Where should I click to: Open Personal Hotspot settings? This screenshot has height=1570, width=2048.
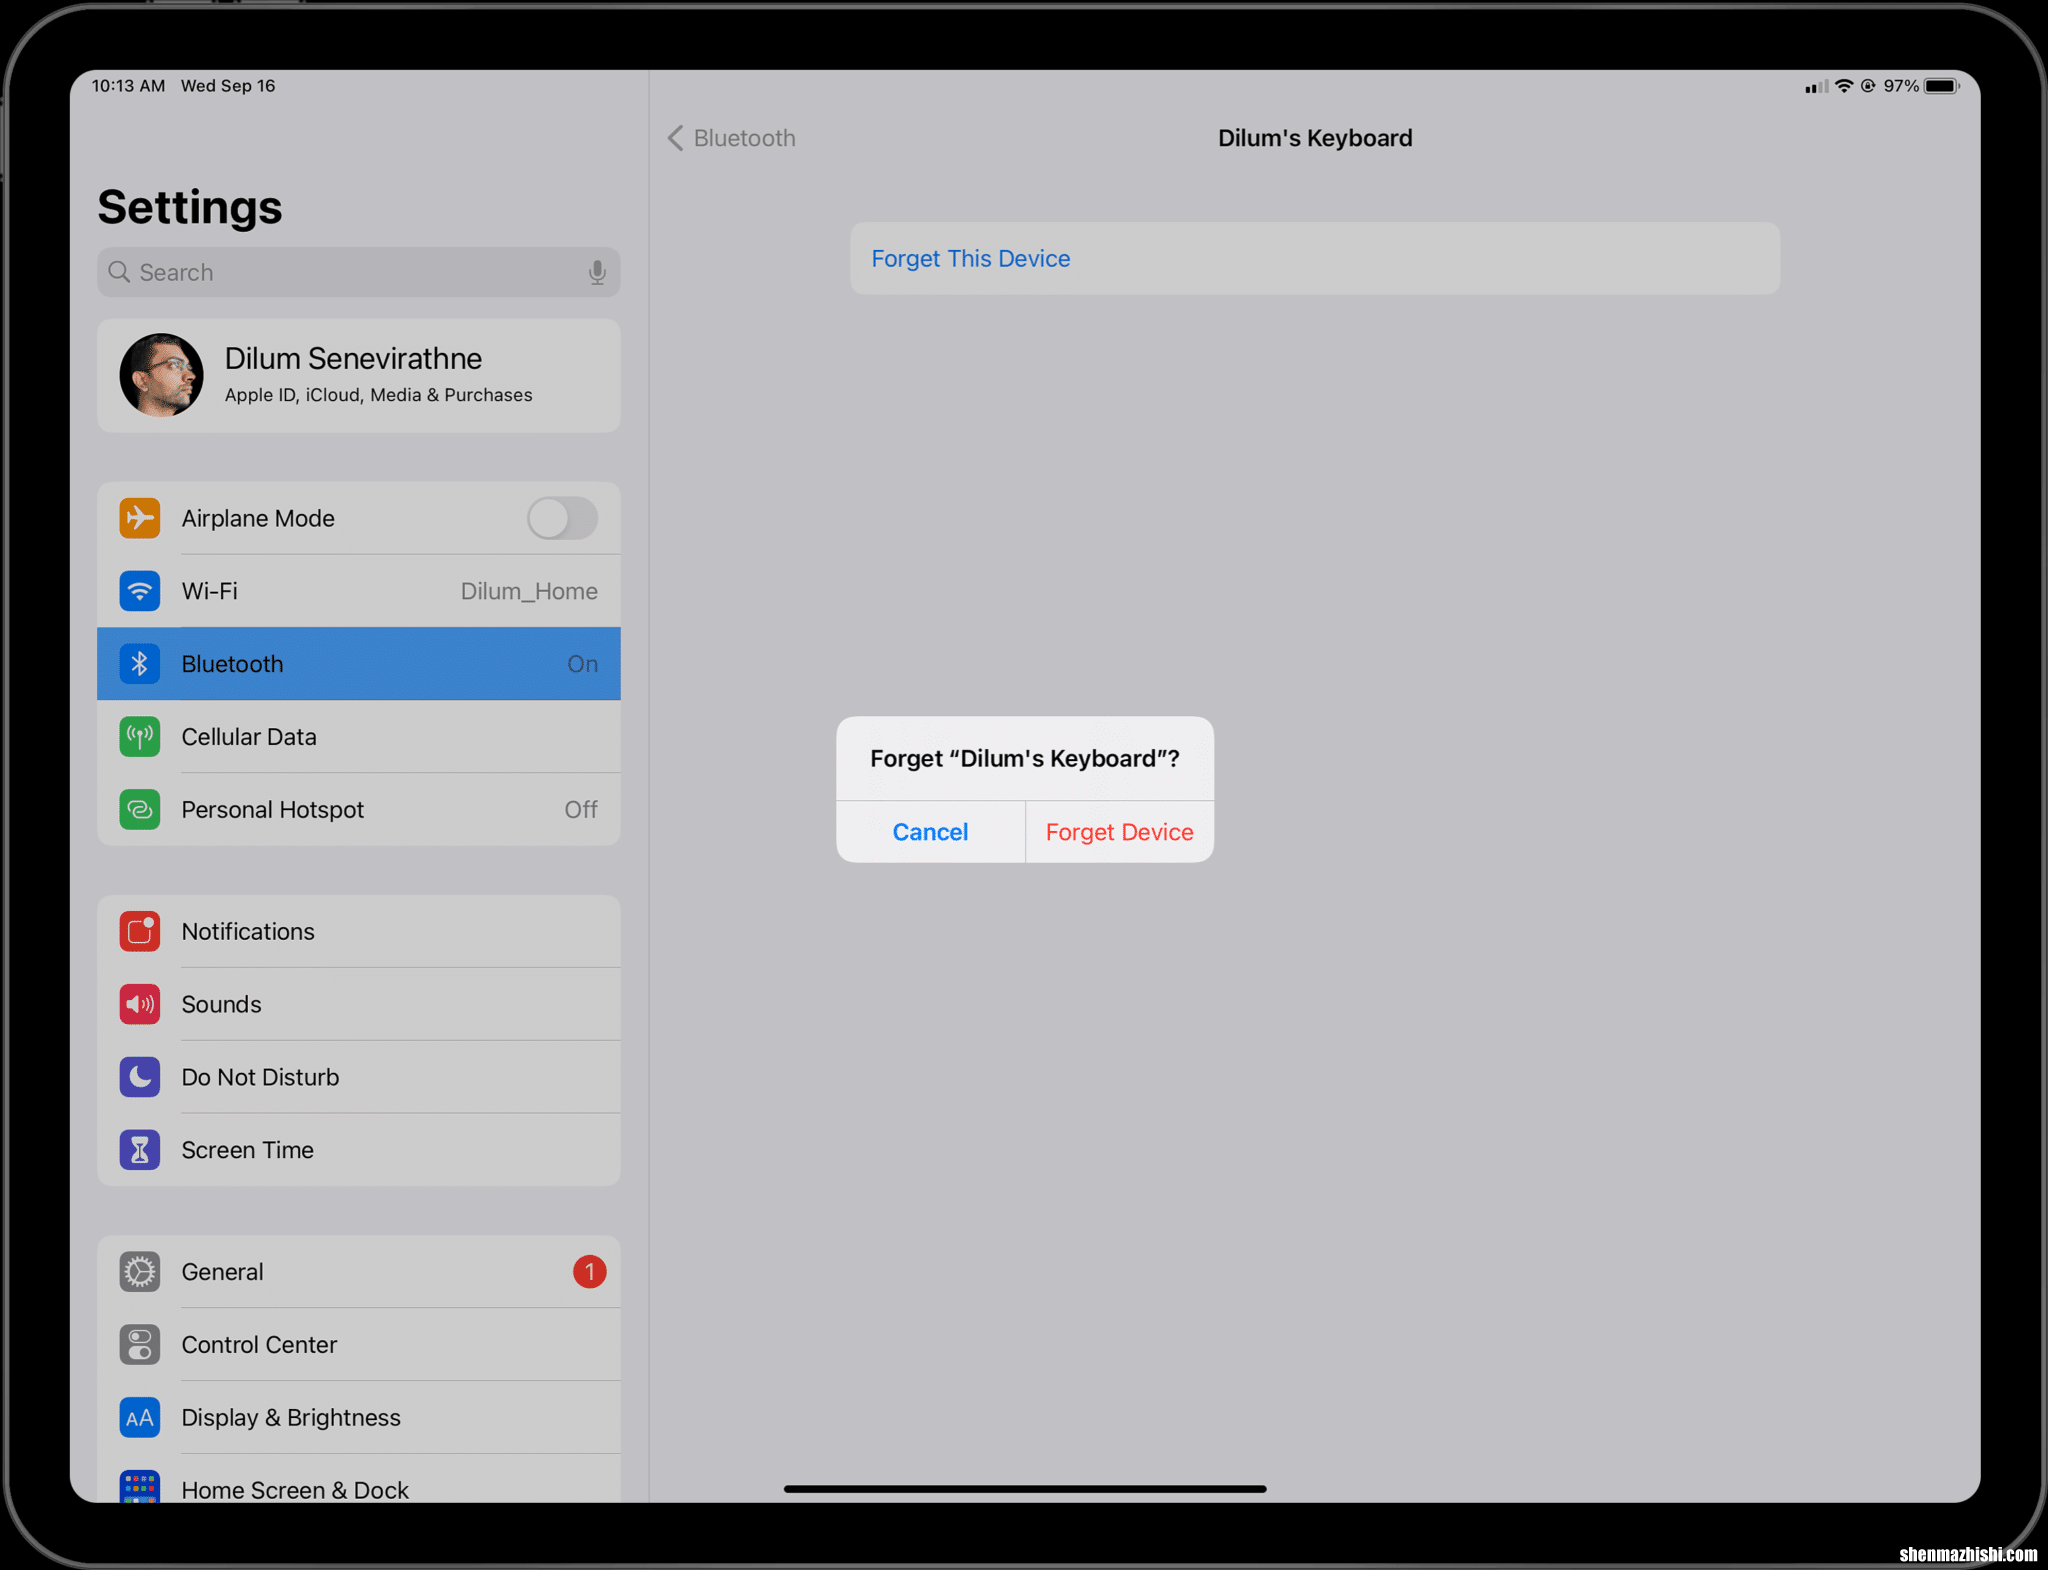pos(359,809)
